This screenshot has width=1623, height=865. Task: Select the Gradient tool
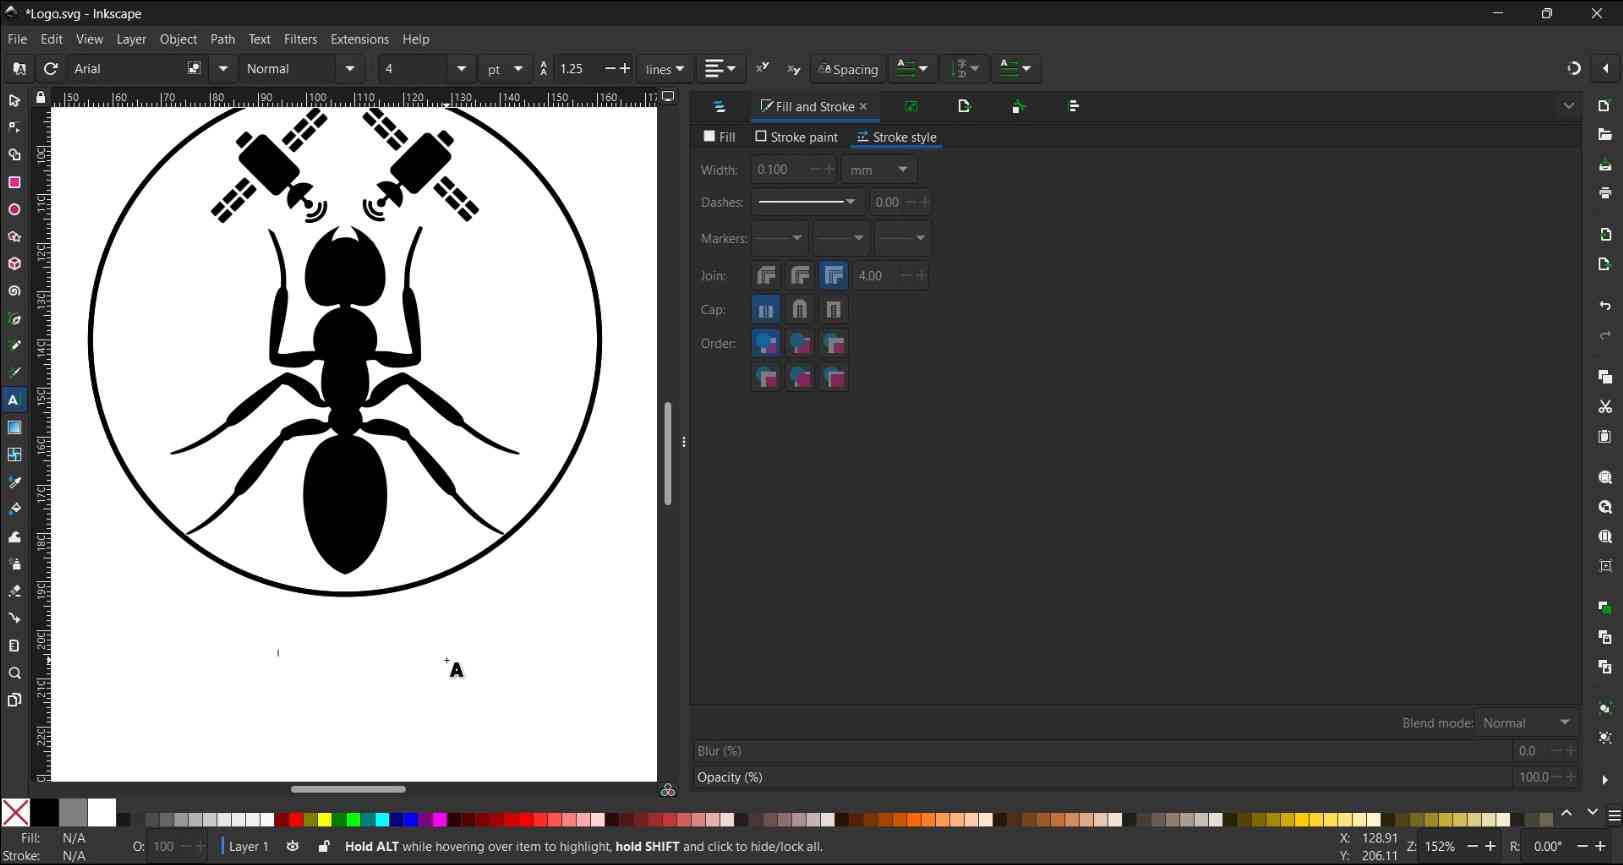(x=14, y=428)
